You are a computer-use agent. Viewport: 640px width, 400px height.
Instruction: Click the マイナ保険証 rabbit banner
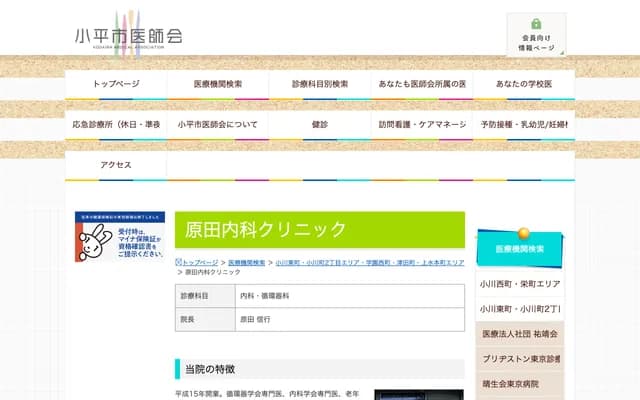click(120, 238)
